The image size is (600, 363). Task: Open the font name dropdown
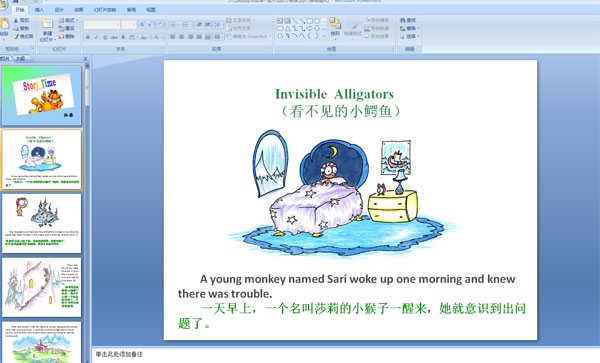(102, 25)
